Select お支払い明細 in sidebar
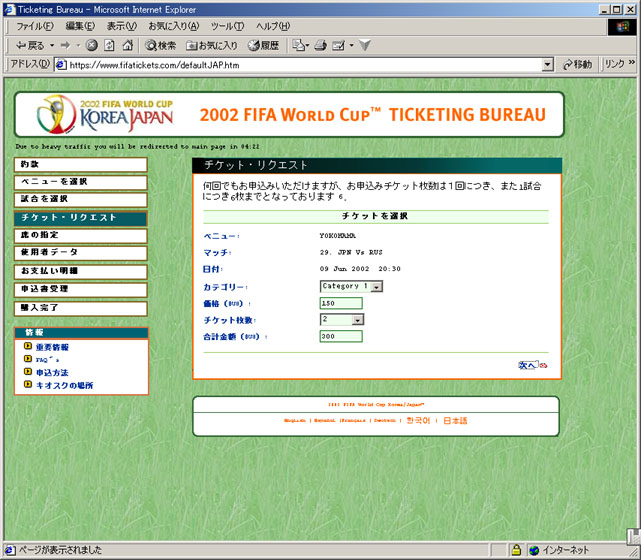 pos(81,271)
